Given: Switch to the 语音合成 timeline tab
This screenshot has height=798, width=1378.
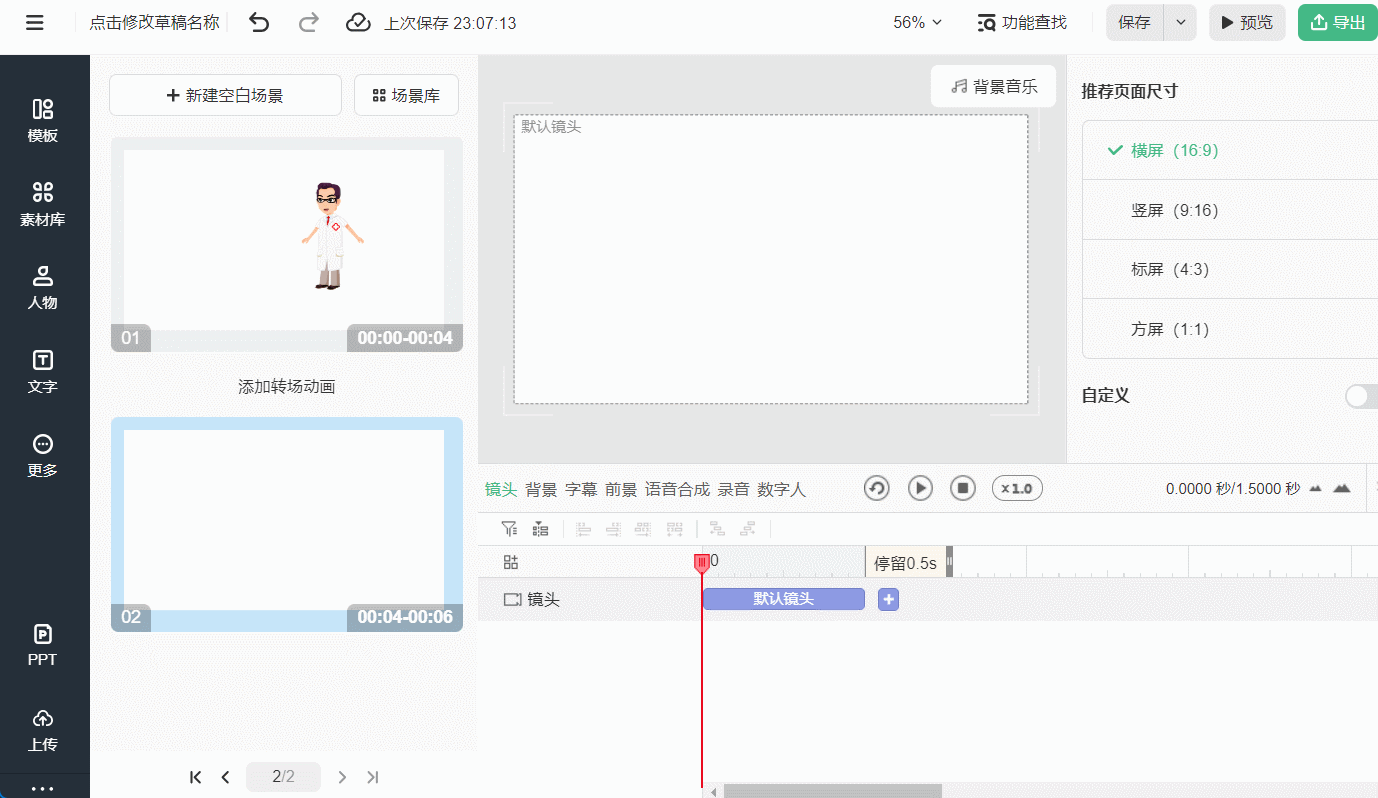Looking at the screenshot, I should 677,489.
